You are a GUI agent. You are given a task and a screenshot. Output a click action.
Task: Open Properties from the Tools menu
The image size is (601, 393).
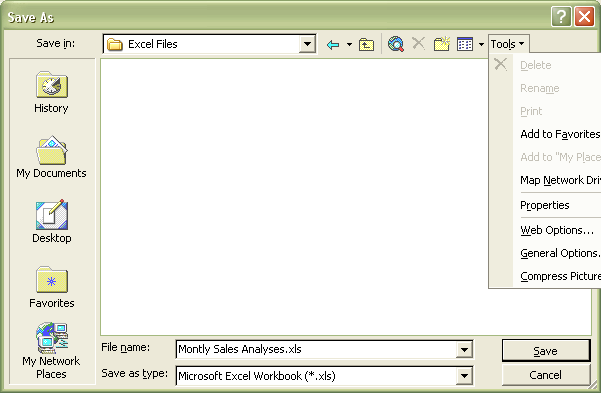tap(557, 205)
